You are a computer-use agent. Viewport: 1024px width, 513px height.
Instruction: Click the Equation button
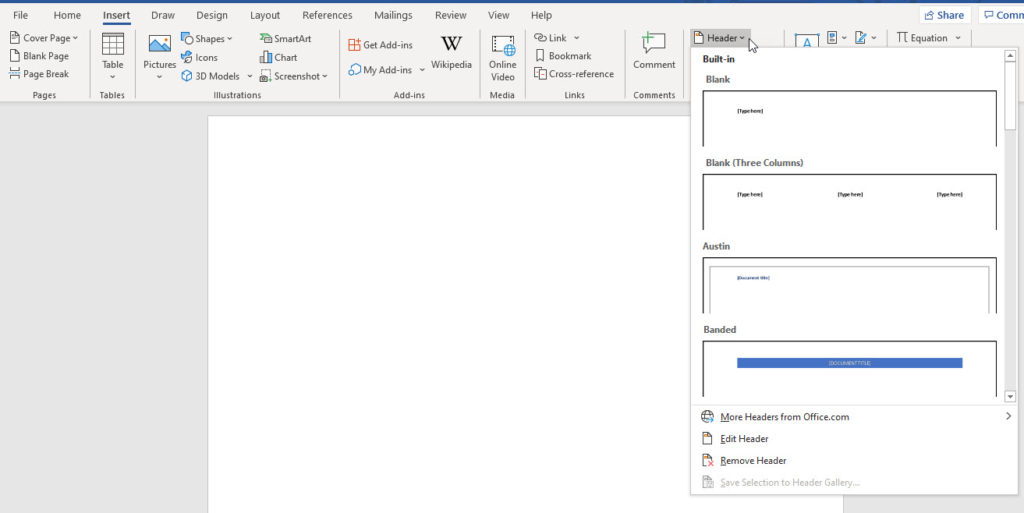(x=922, y=38)
